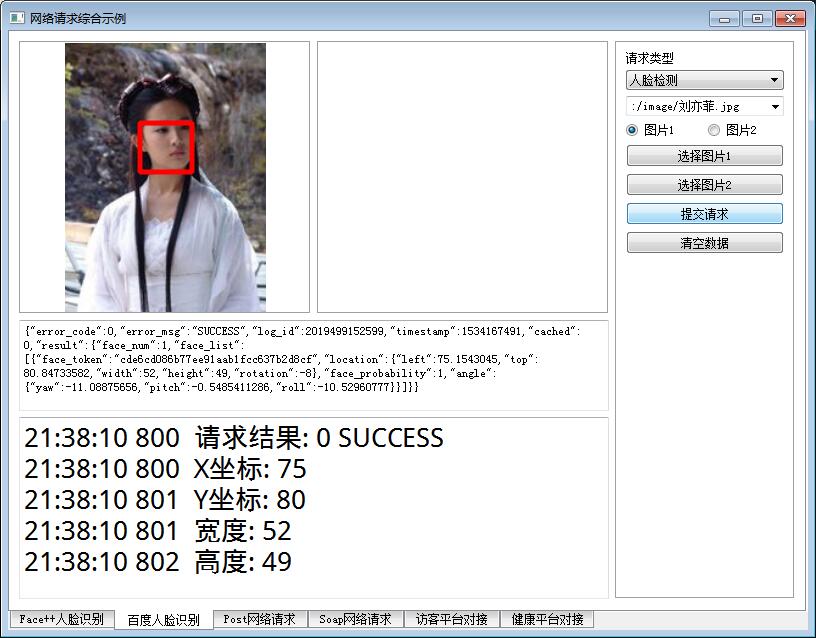Click the log line X坐标: 75
Viewport: 816px width, 638px height.
pos(165,469)
